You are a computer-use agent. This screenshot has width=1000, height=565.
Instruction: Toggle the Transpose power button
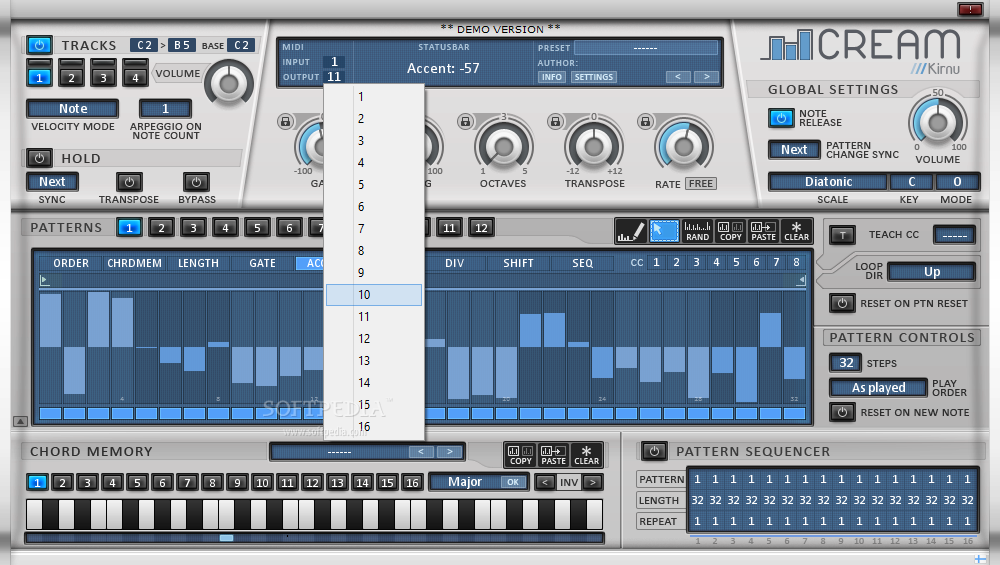pyautogui.click(x=129, y=182)
